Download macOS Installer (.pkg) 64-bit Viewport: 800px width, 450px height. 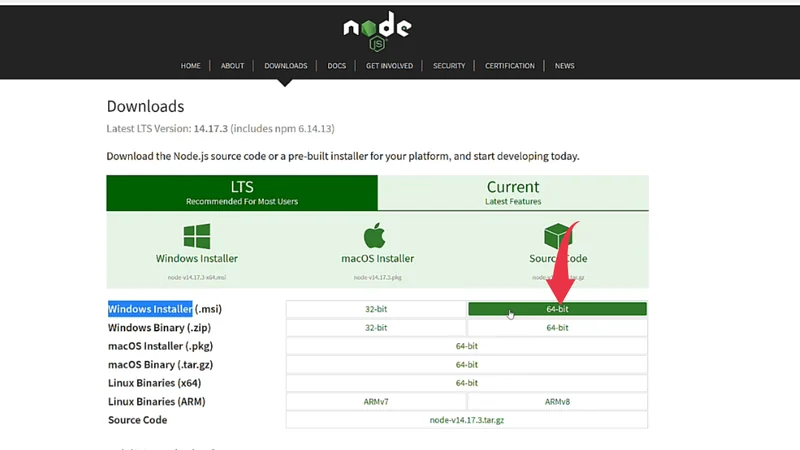pyautogui.click(x=466, y=346)
